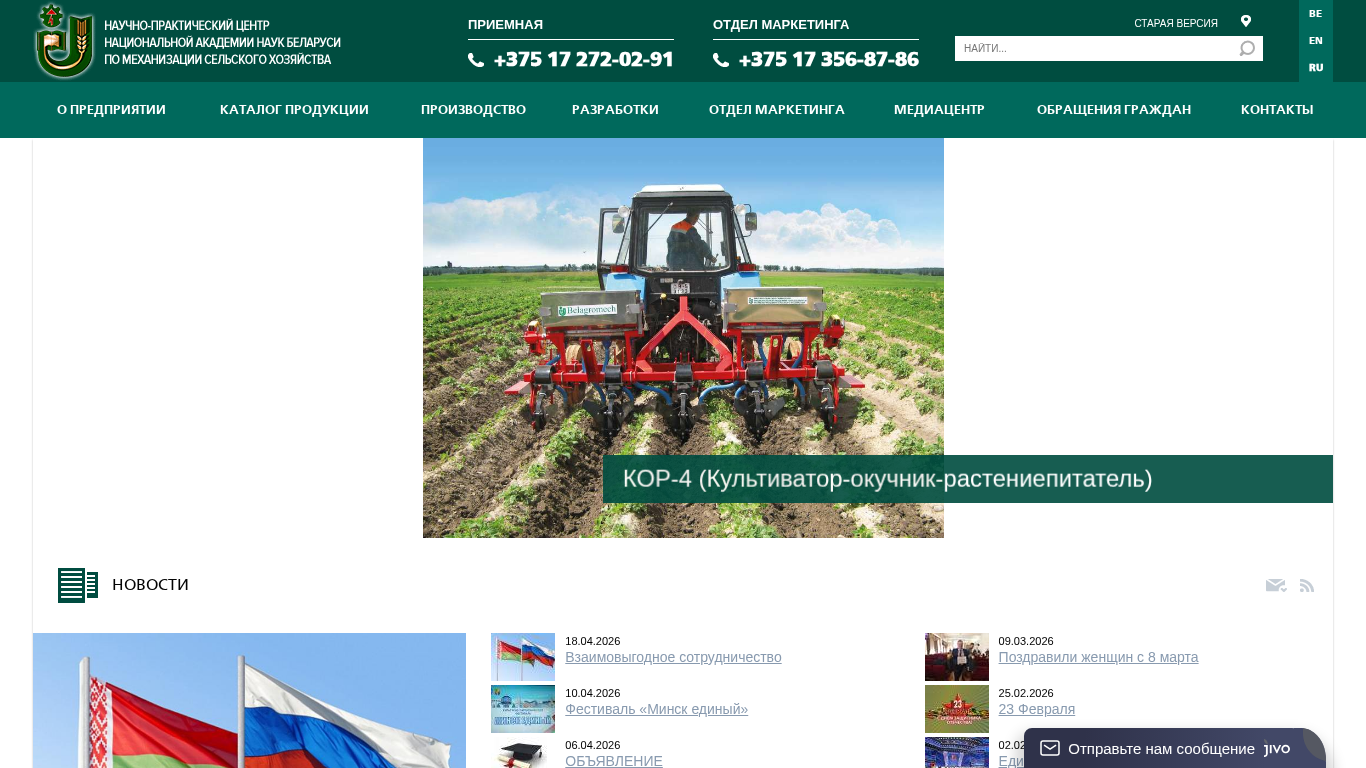Open the О предприятии menu
Viewport: 1366px width, 768px height.
[111, 110]
